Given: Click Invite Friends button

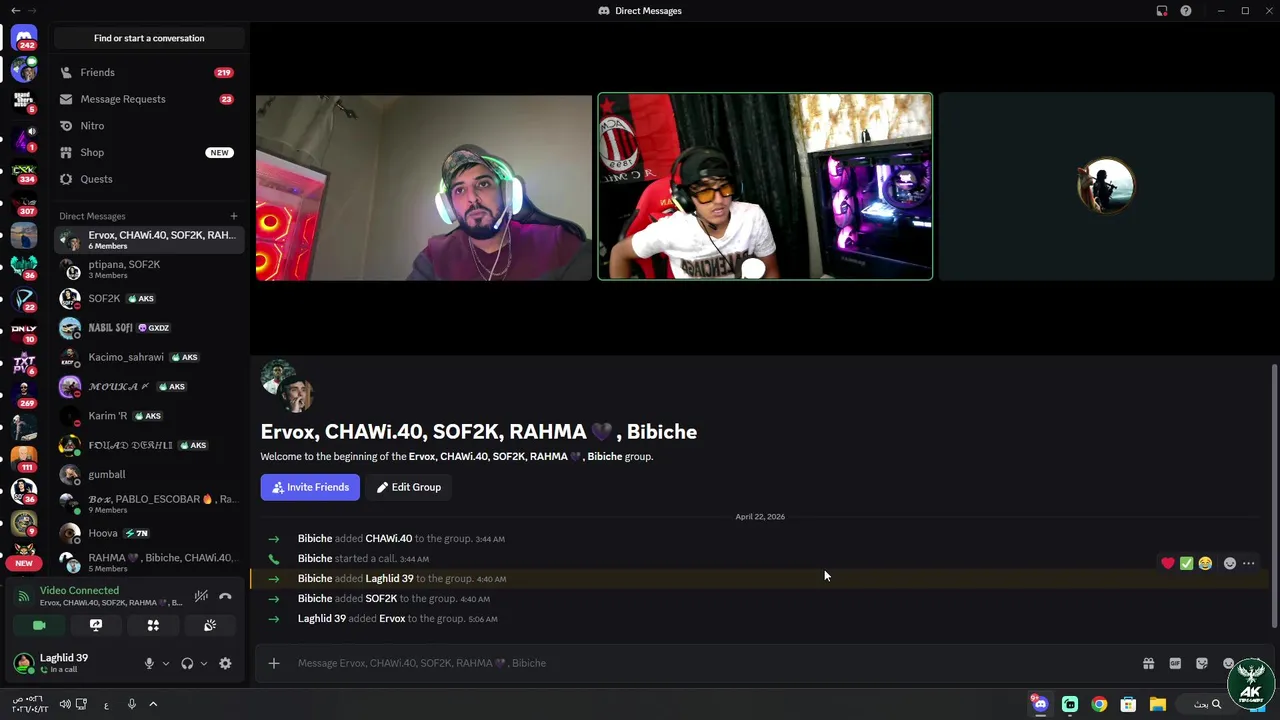Looking at the screenshot, I should [x=310, y=487].
